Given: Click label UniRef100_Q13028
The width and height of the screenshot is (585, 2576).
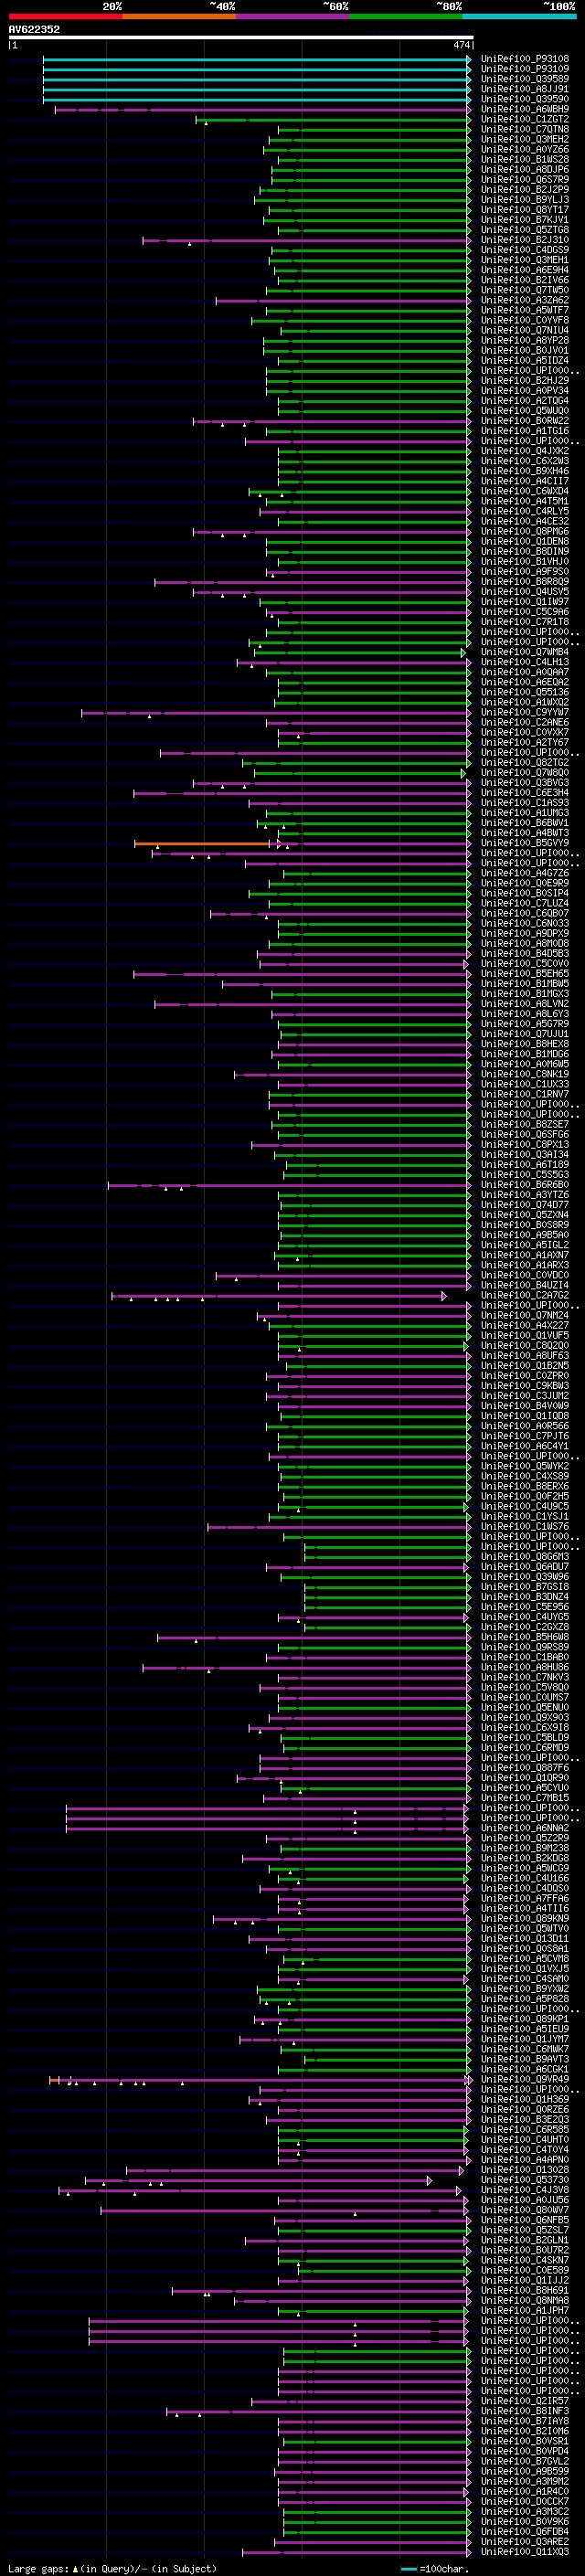Looking at the screenshot, I should point(525,2170).
